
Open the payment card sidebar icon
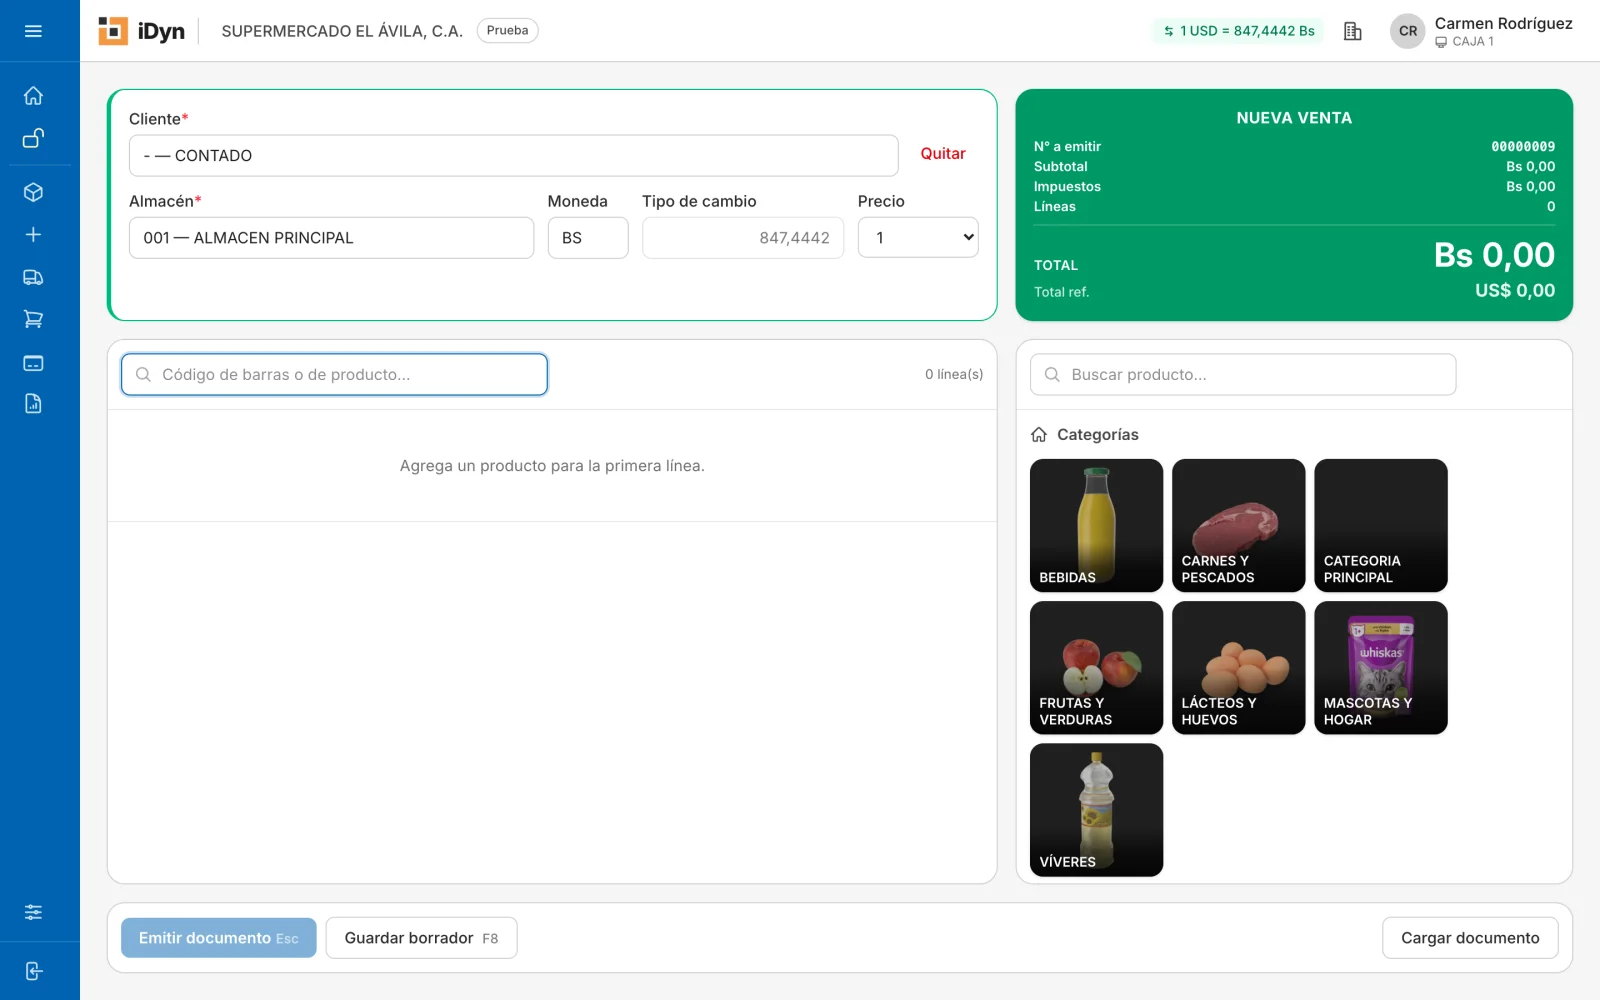33,362
